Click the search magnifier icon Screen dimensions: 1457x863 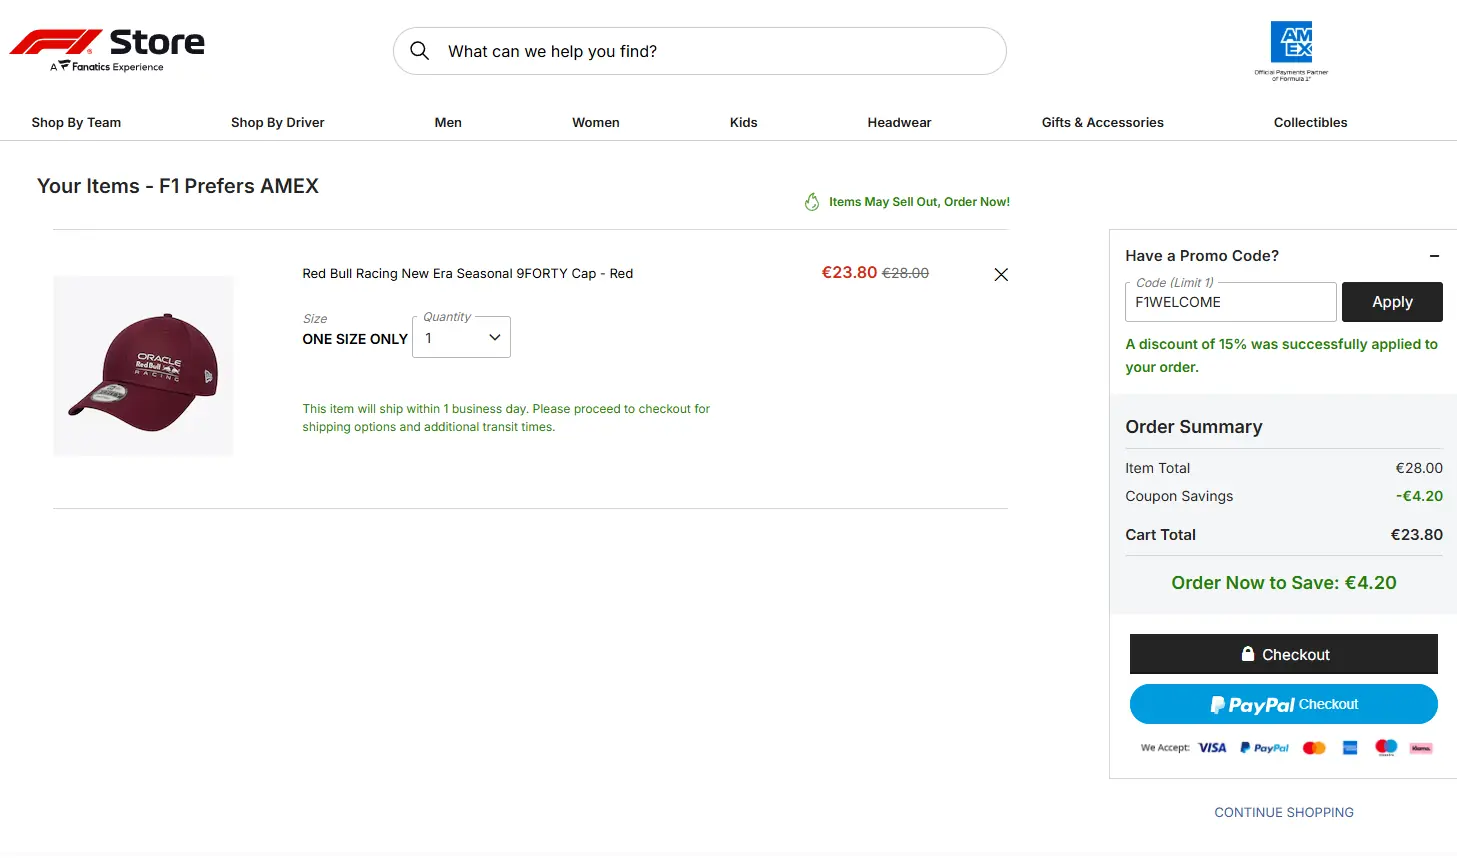tap(420, 51)
